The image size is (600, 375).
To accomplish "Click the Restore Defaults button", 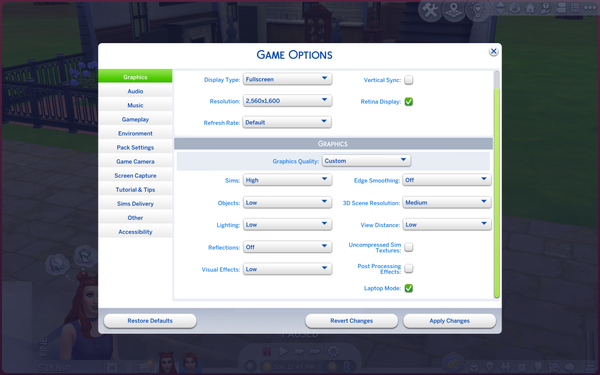I will (150, 321).
